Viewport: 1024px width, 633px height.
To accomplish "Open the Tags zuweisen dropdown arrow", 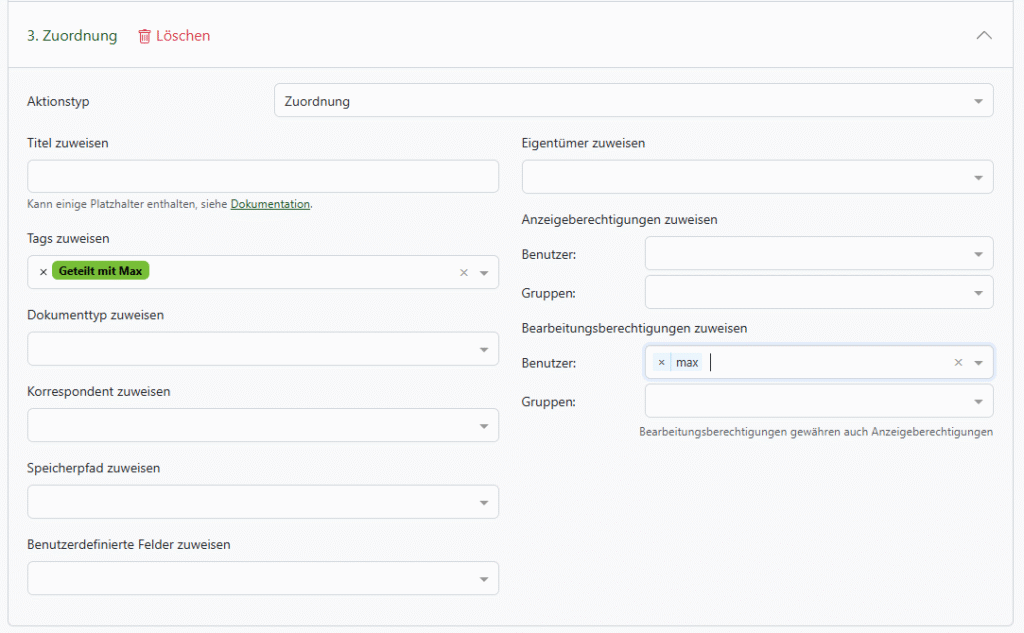I will tap(484, 272).
